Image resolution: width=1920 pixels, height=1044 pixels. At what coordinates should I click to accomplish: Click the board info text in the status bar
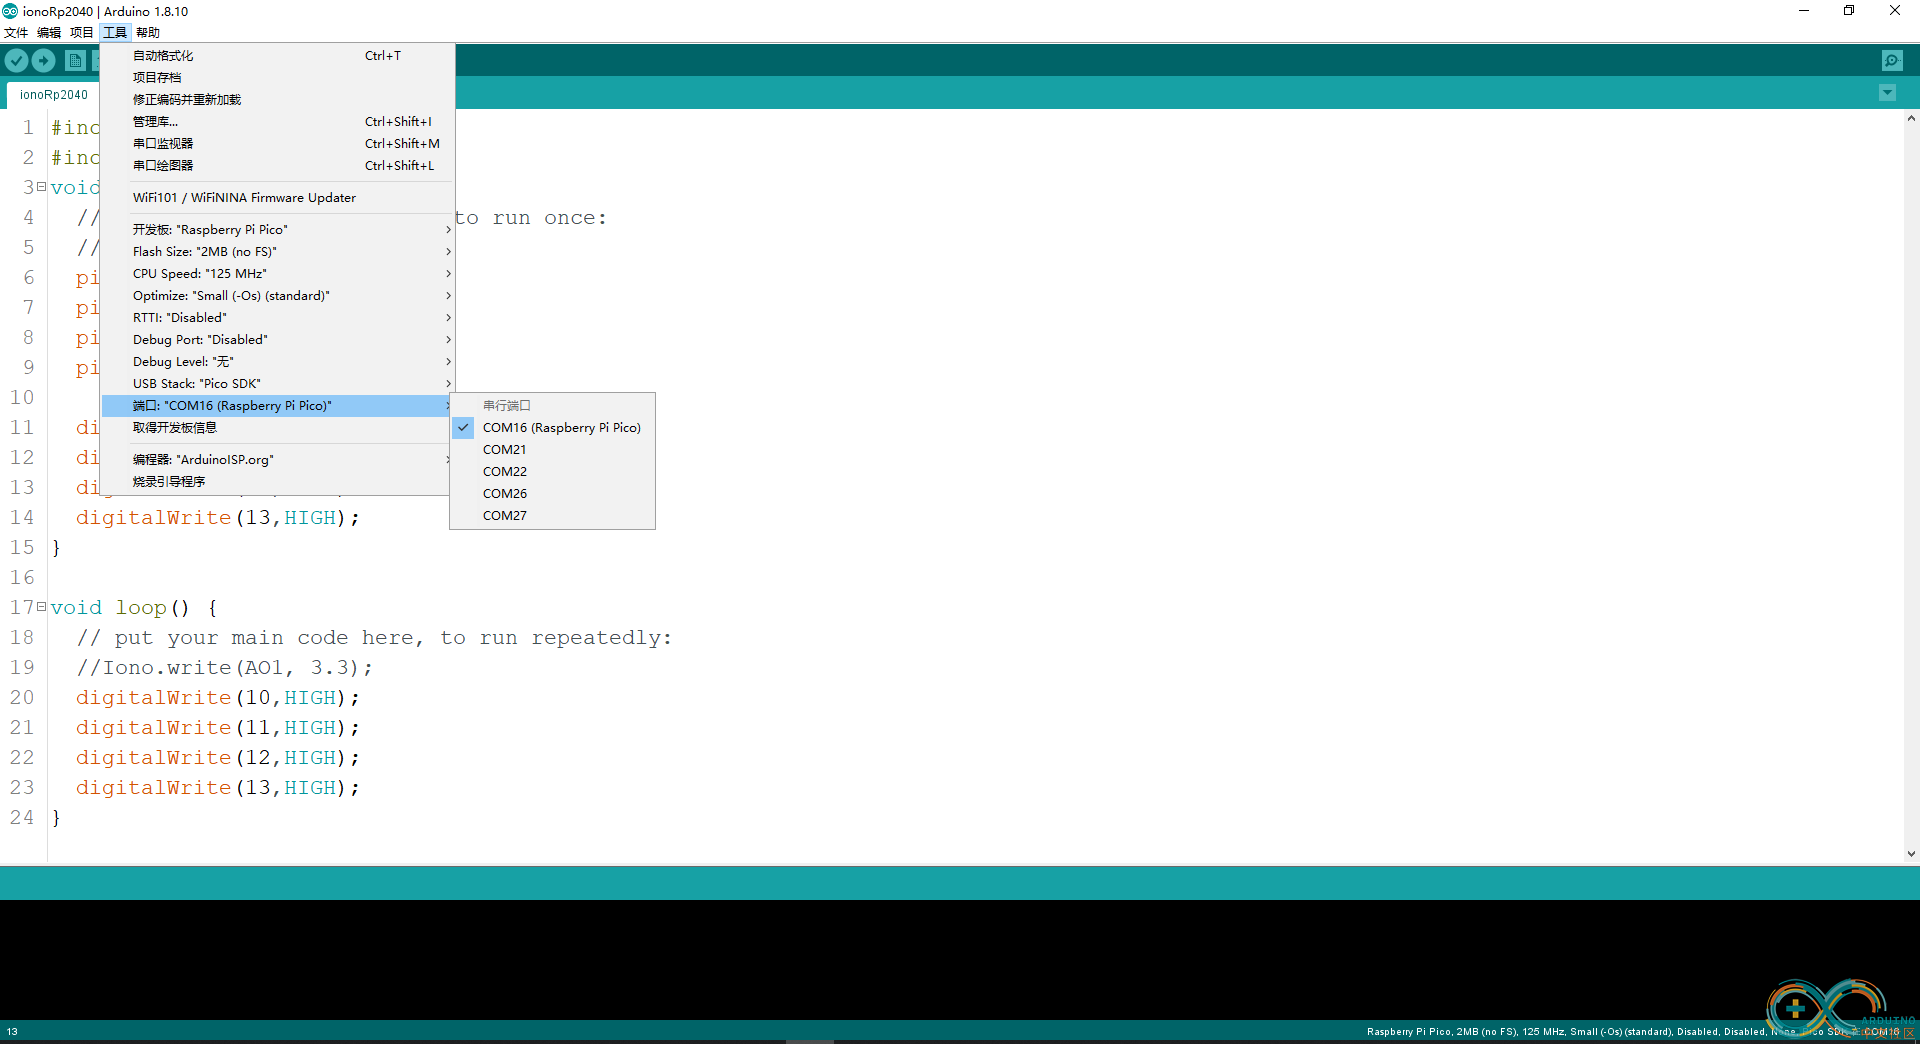1632,1031
